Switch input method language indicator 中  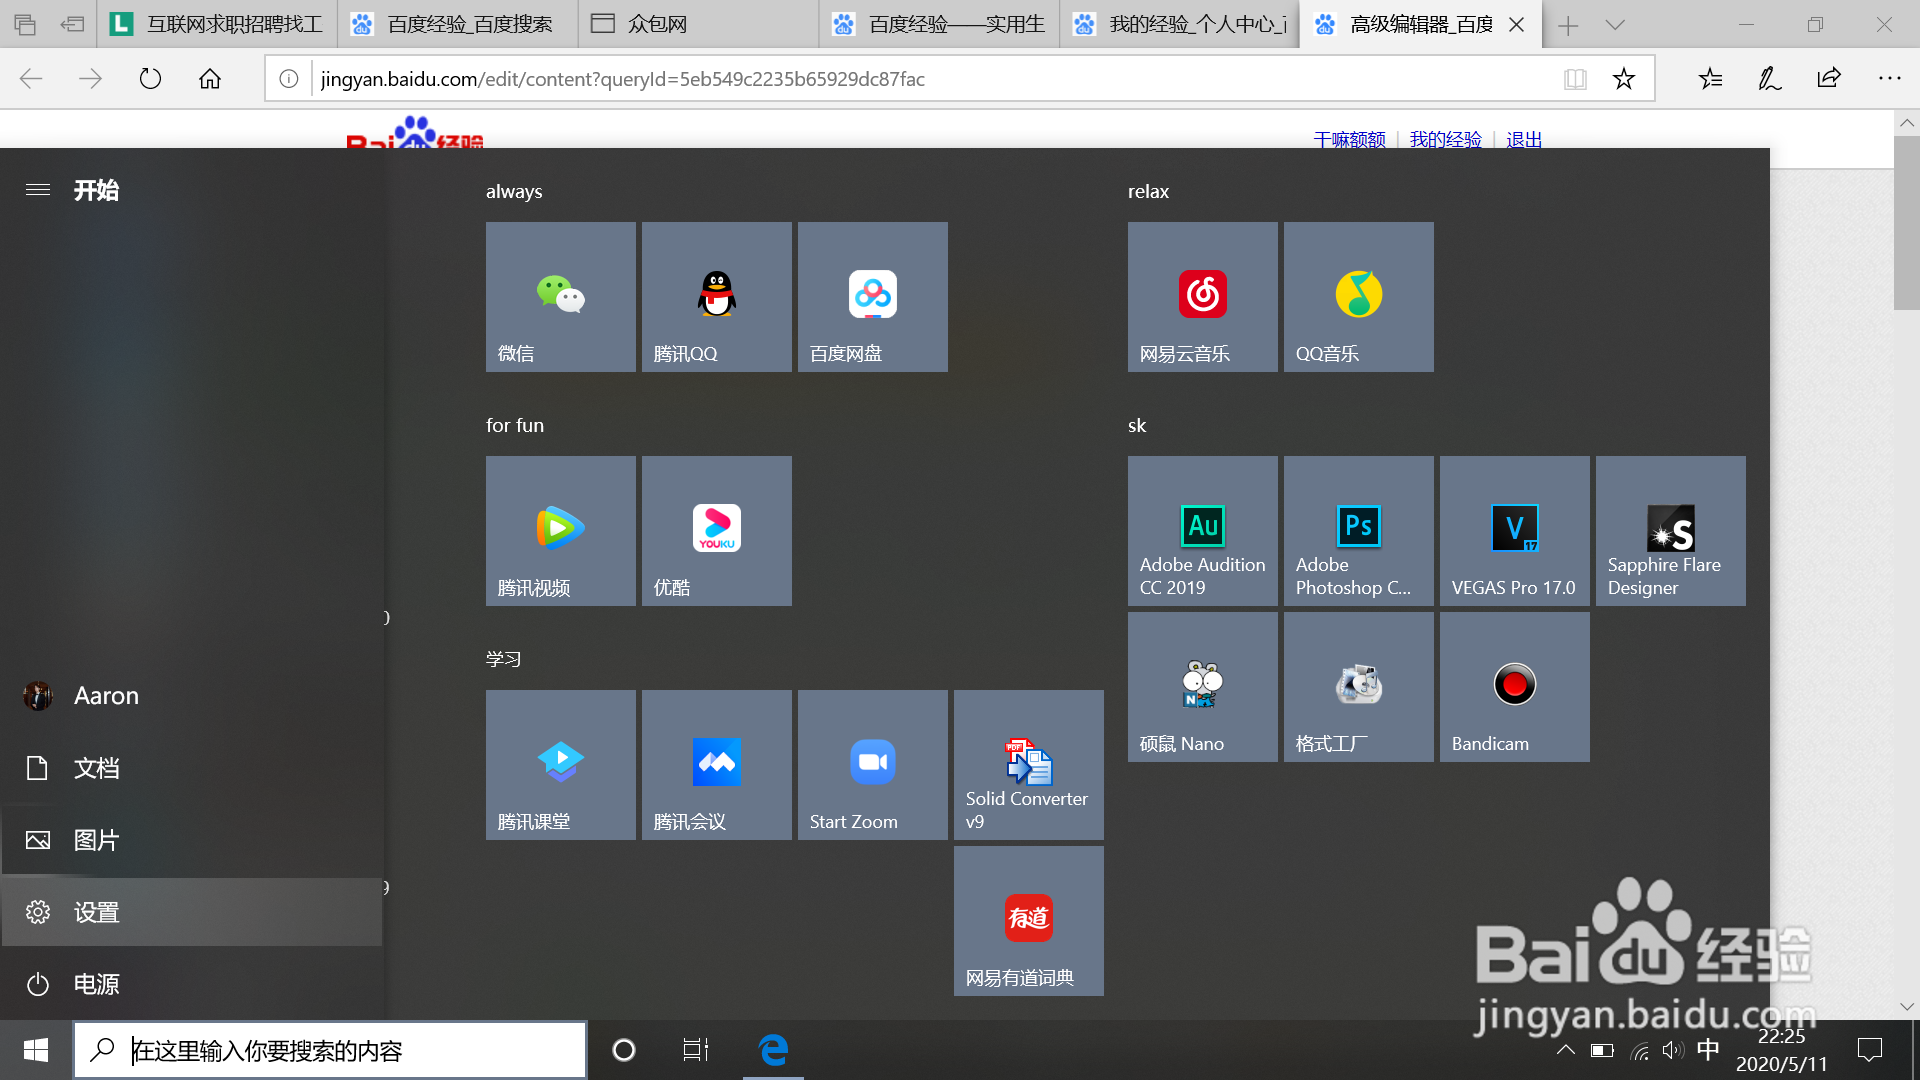click(x=1708, y=1049)
